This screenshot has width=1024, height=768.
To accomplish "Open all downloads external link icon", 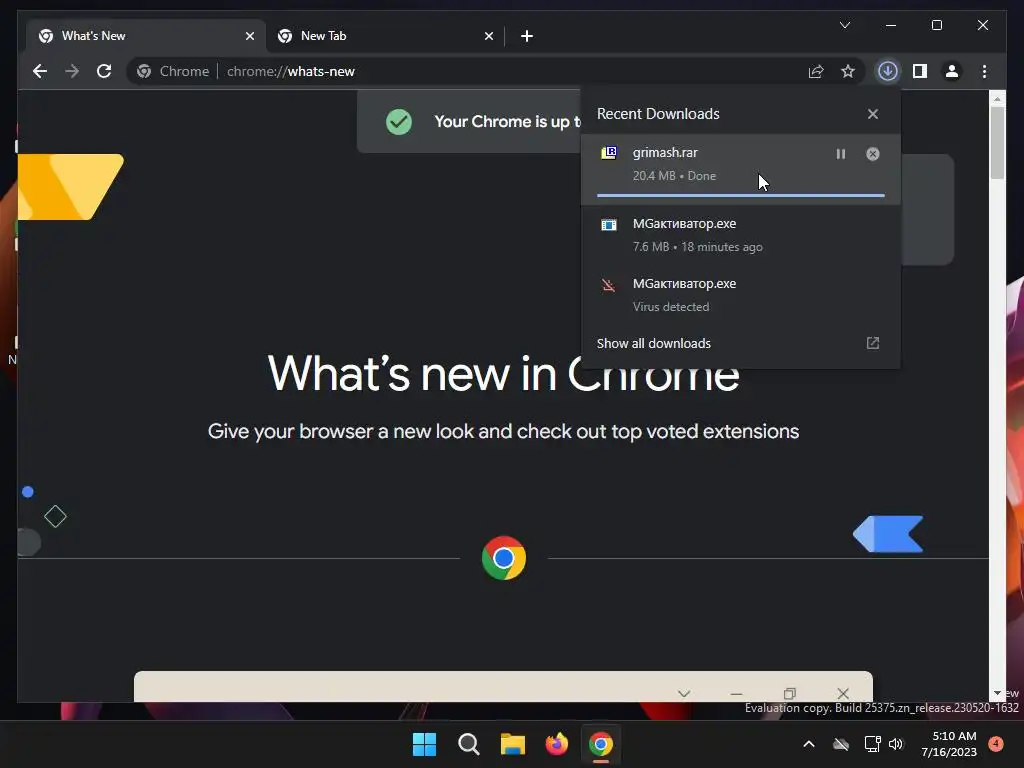I will 872,344.
